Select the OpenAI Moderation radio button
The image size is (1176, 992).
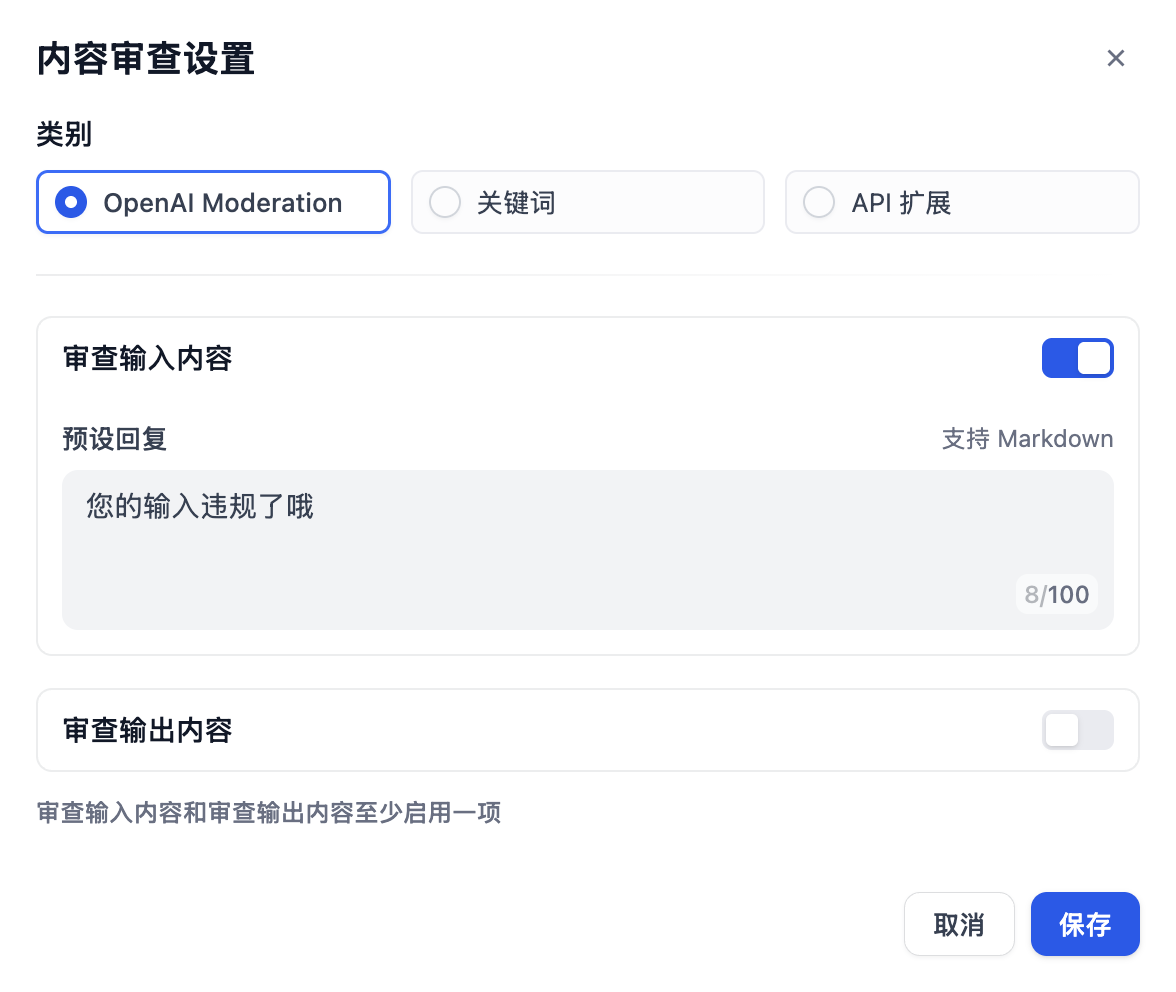click(70, 202)
